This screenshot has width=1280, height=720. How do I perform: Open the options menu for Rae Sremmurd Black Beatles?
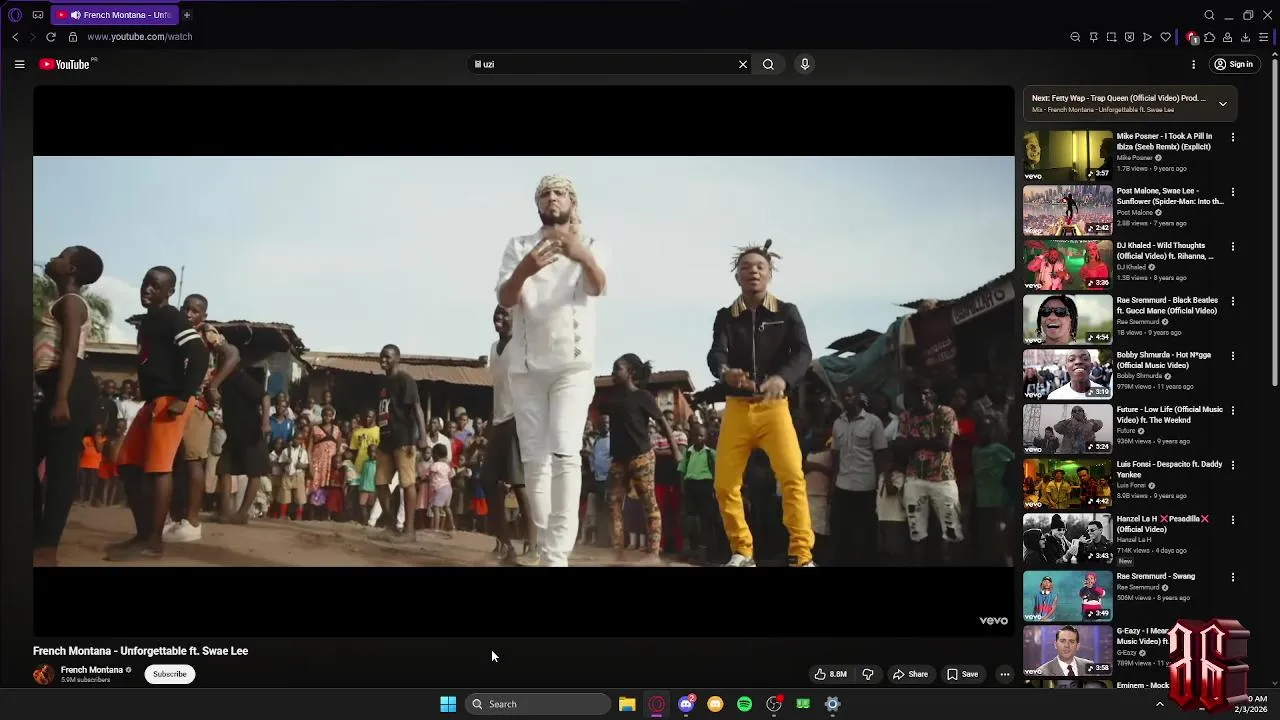click(1232, 301)
